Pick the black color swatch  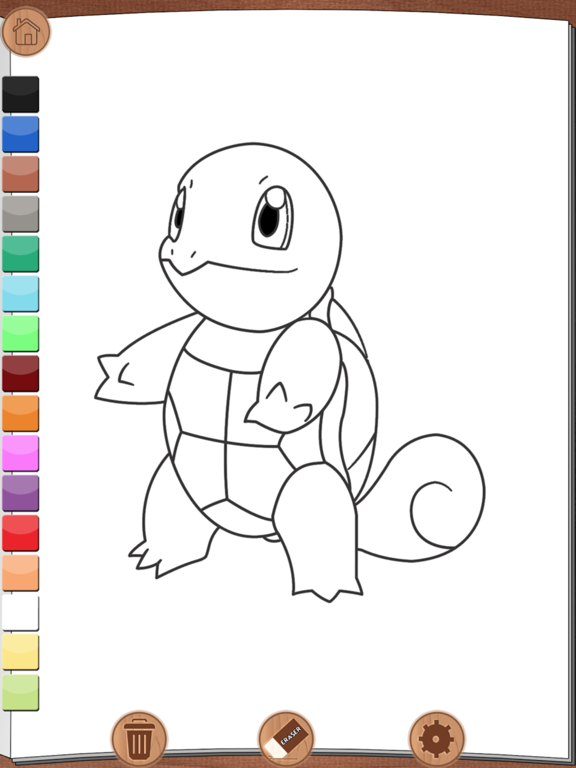(x=21, y=95)
